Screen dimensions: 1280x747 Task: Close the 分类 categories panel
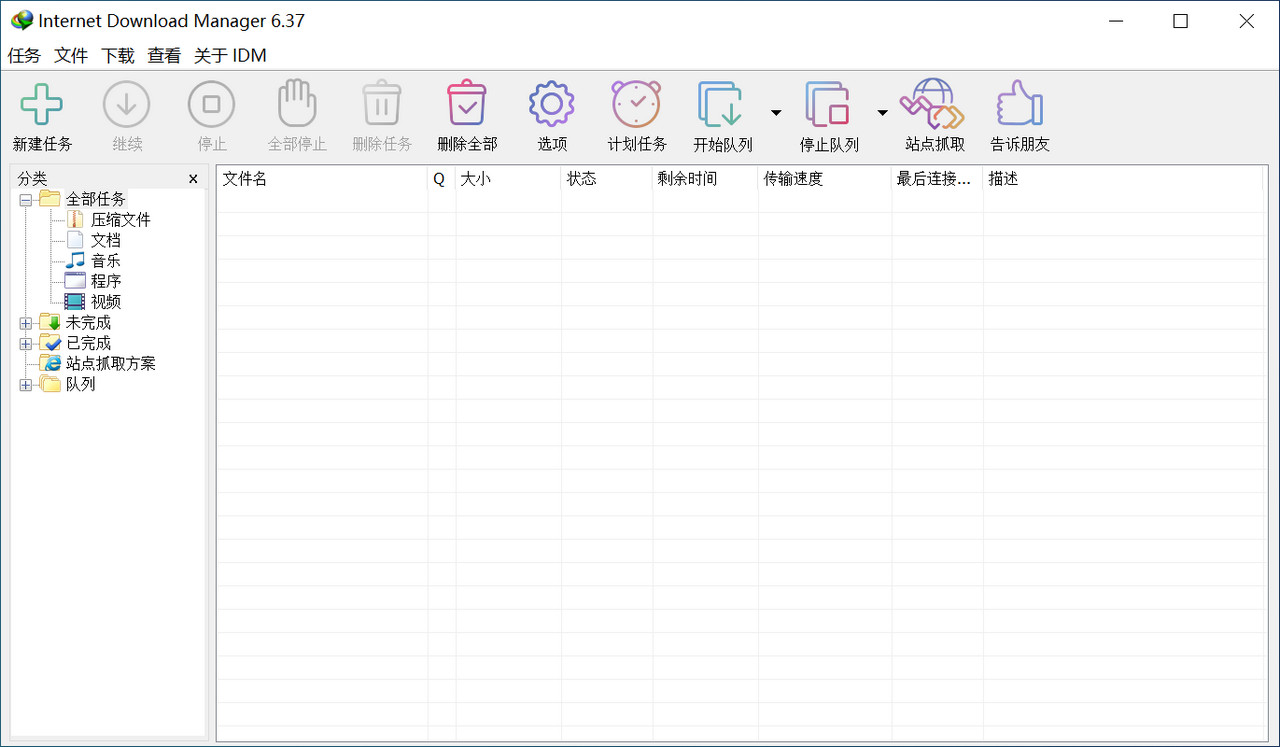[x=193, y=179]
